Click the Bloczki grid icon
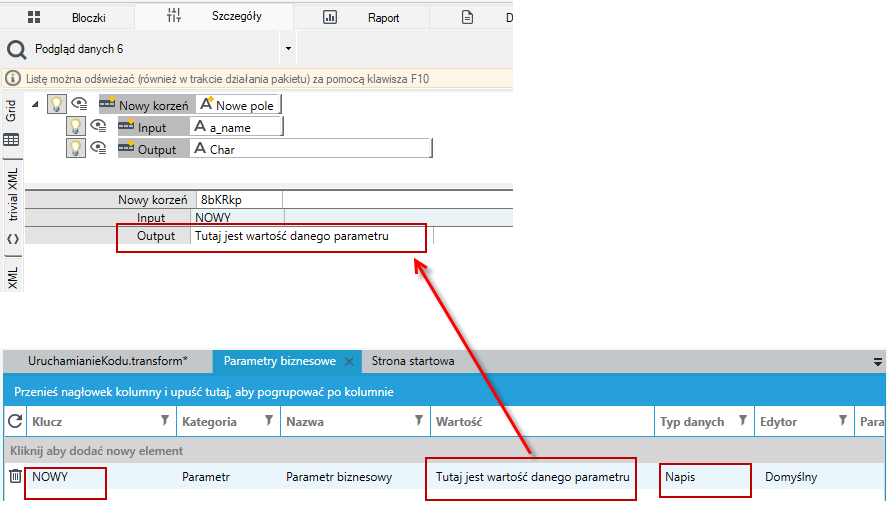 click(x=34, y=17)
